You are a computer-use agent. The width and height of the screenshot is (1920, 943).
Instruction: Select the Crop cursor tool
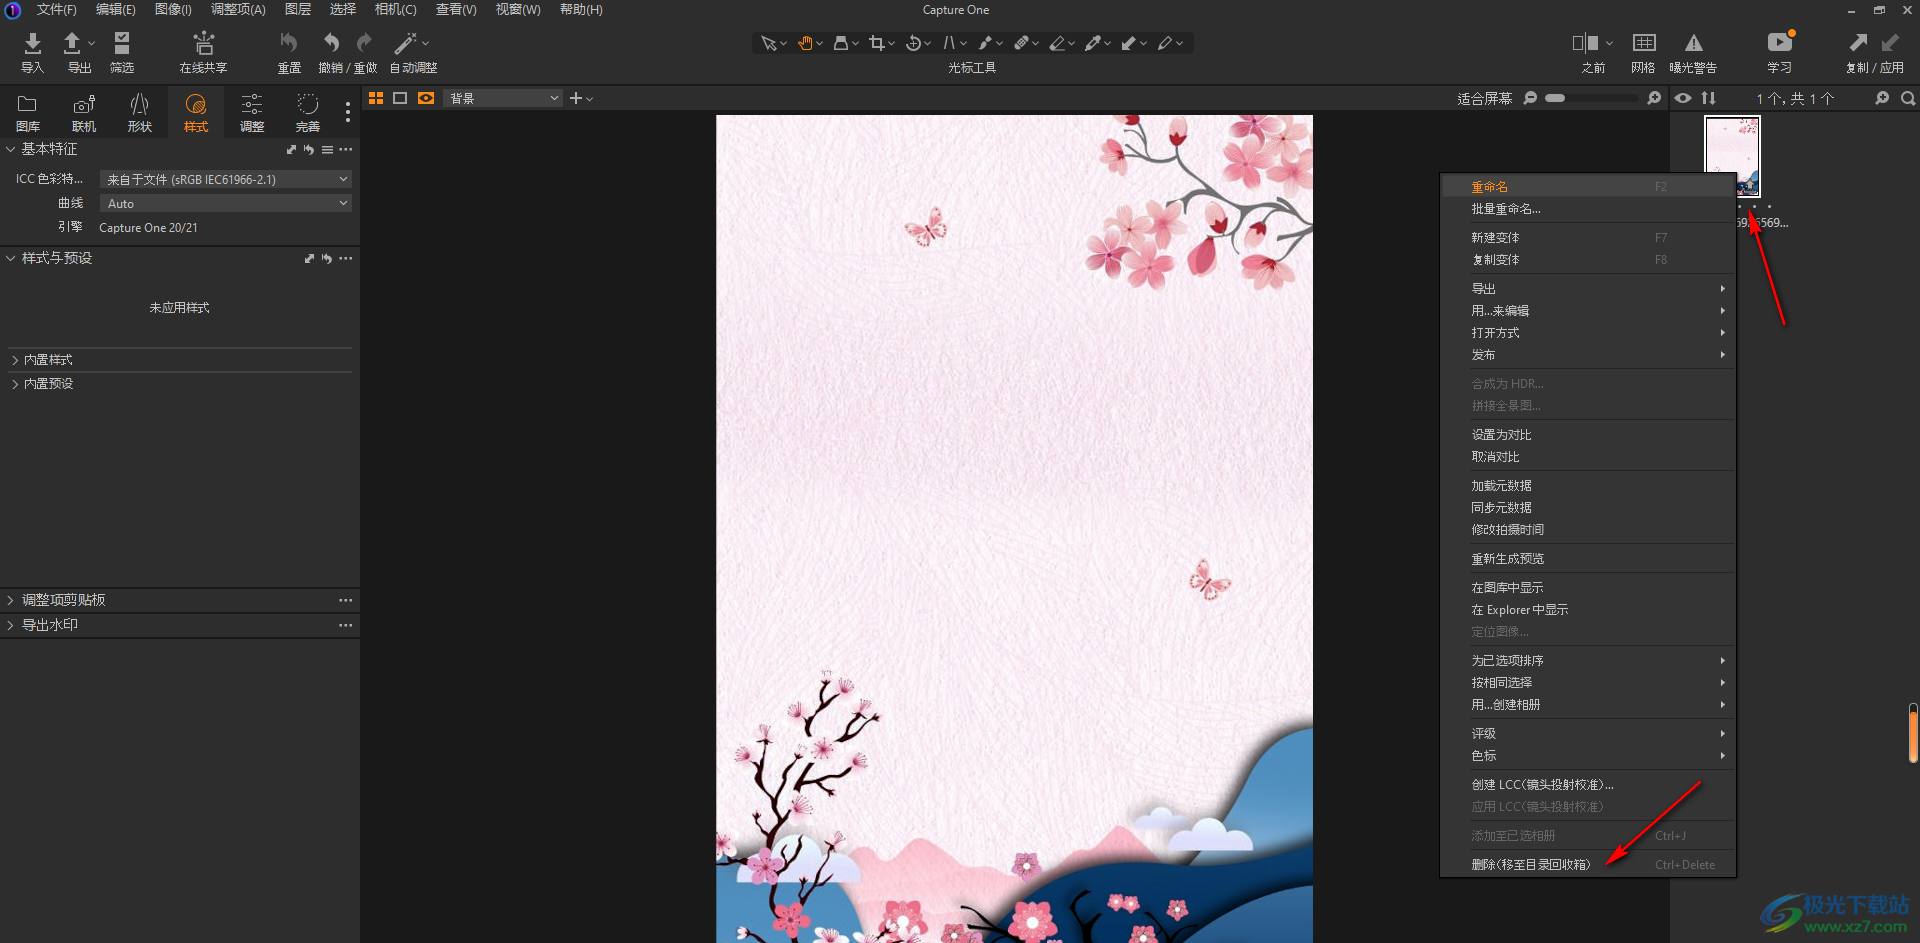pos(877,43)
